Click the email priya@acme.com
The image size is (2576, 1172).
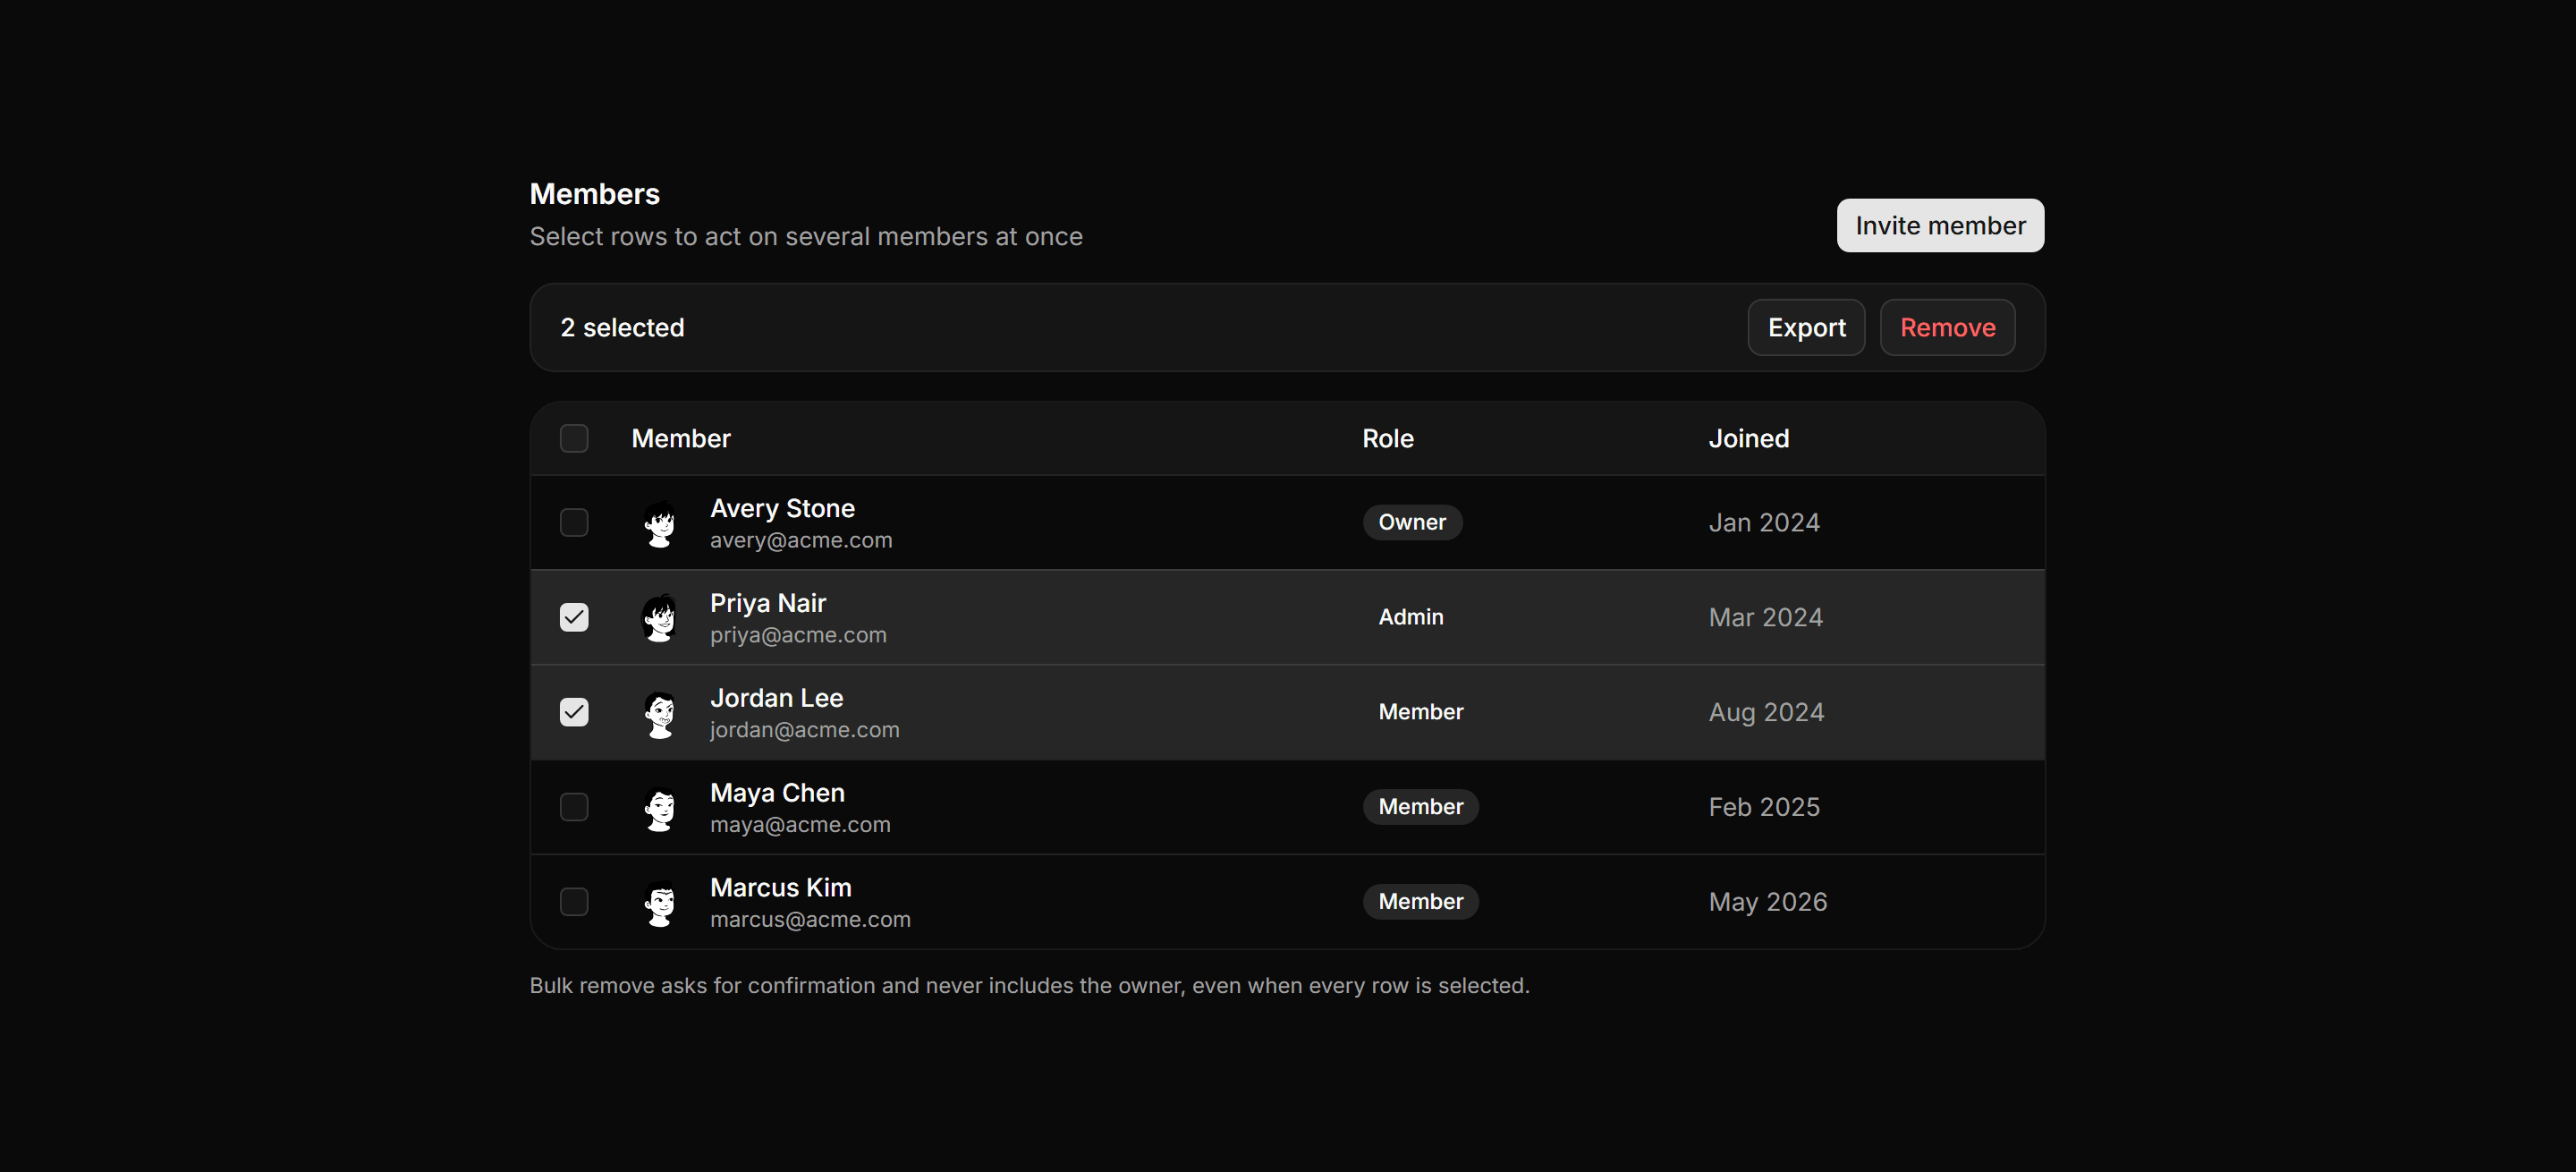coord(798,635)
